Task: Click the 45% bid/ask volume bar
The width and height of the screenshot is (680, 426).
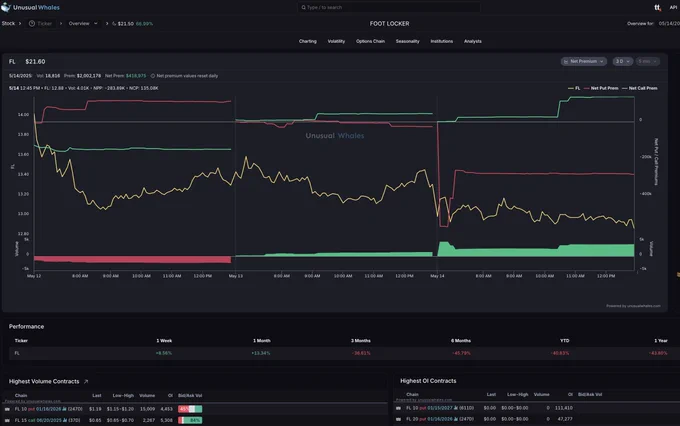Action: coord(190,409)
